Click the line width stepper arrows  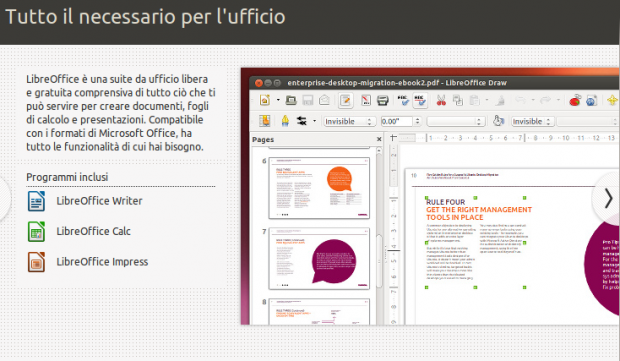pyautogui.click(x=417, y=121)
